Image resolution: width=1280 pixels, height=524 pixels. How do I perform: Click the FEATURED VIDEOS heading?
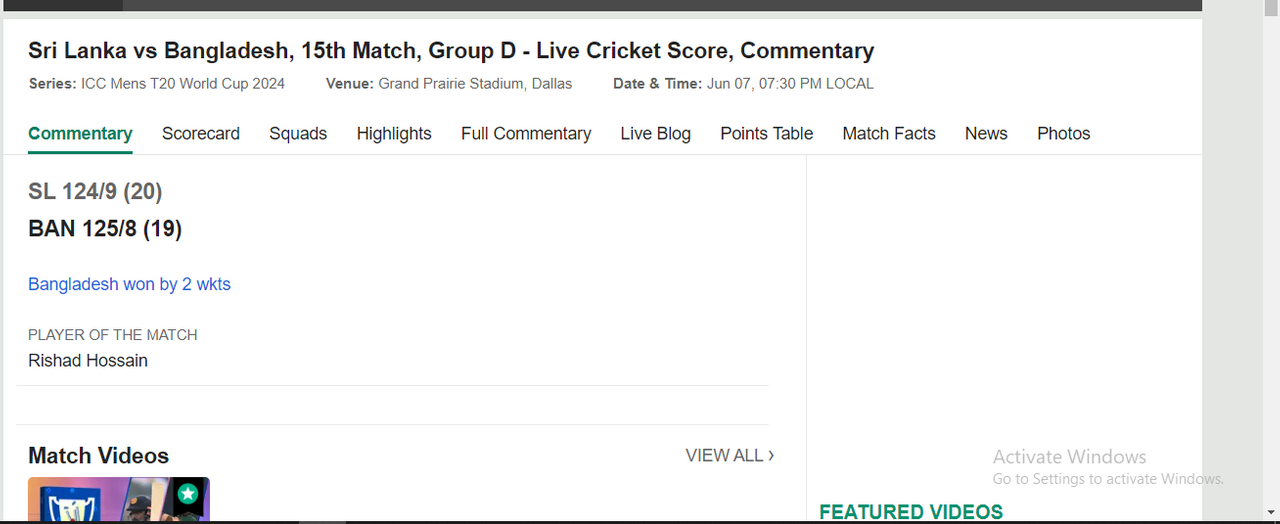click(911, 512)
